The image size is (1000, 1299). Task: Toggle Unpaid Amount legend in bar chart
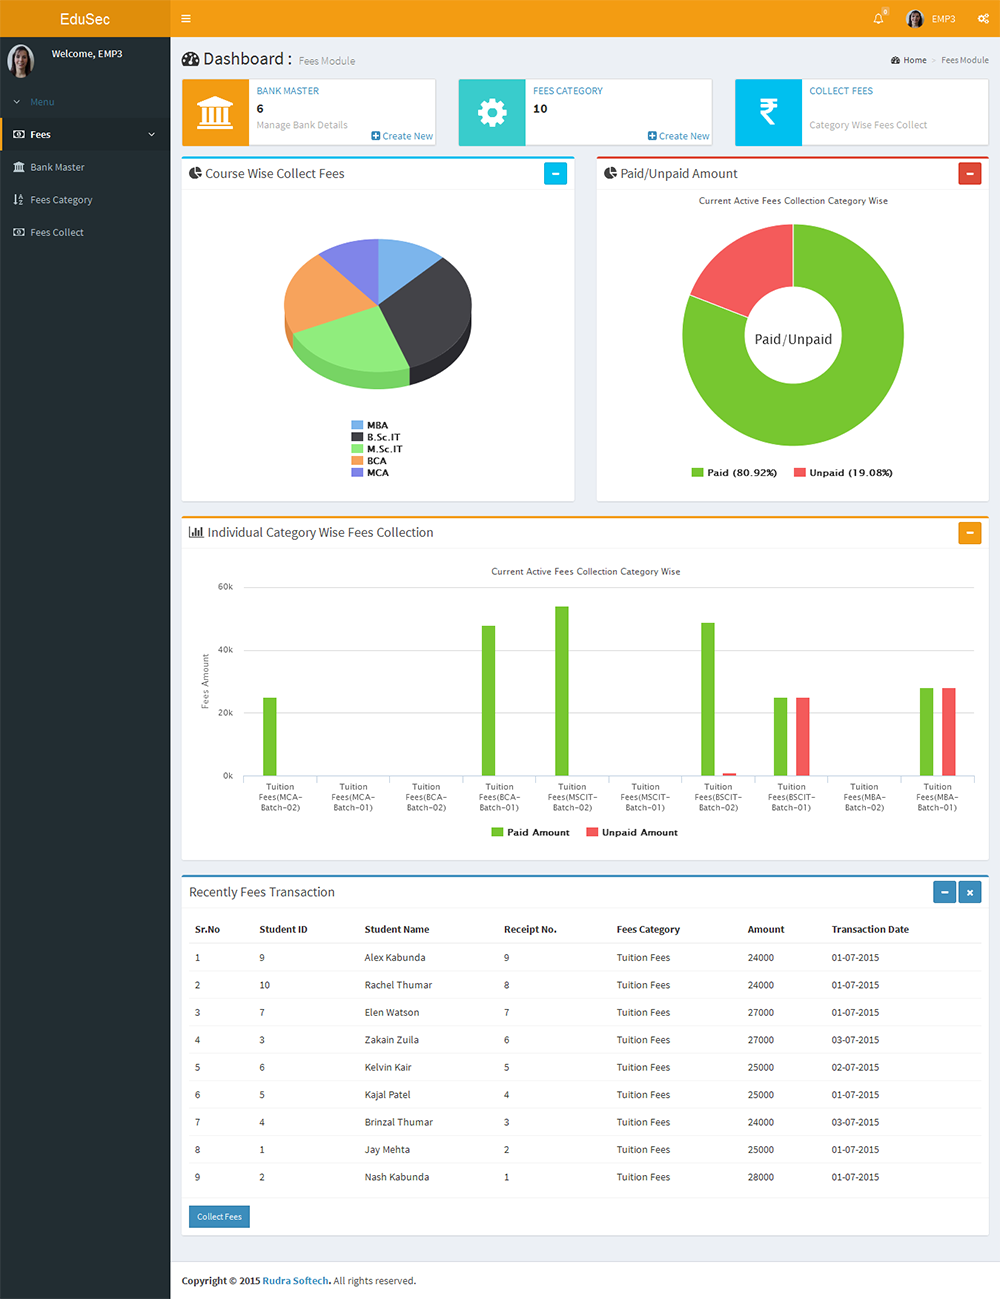632,832
